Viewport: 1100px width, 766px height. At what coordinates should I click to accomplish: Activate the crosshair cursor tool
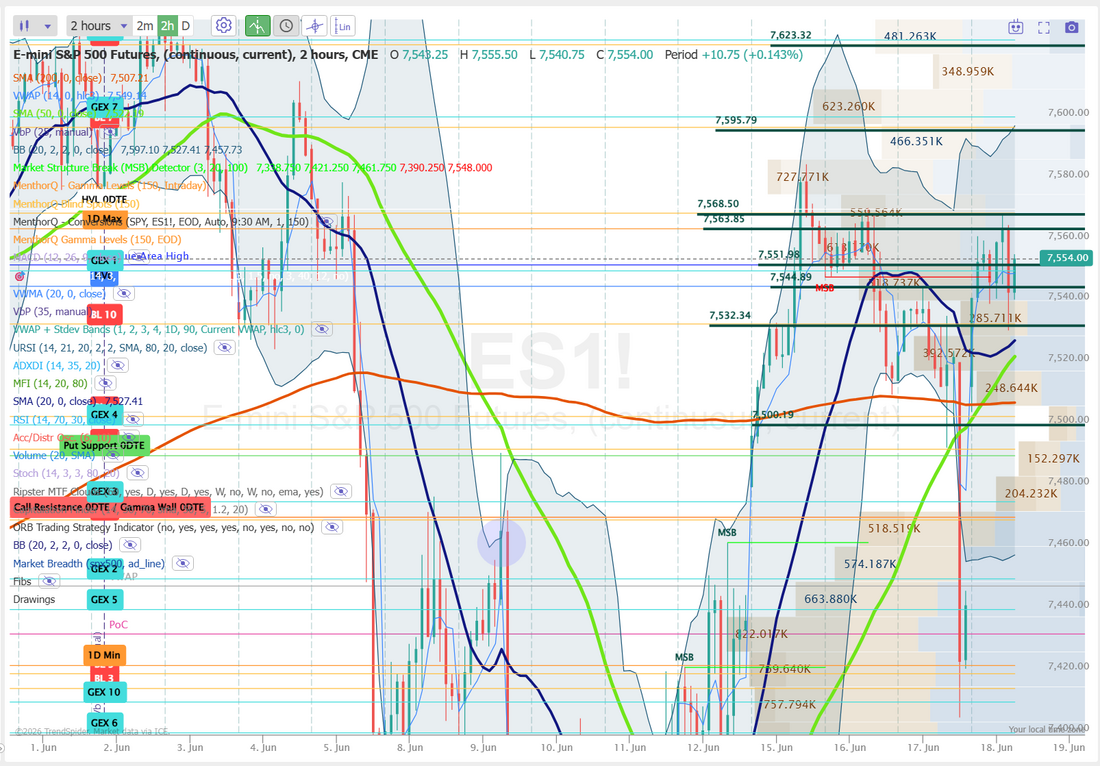(315, 26)
